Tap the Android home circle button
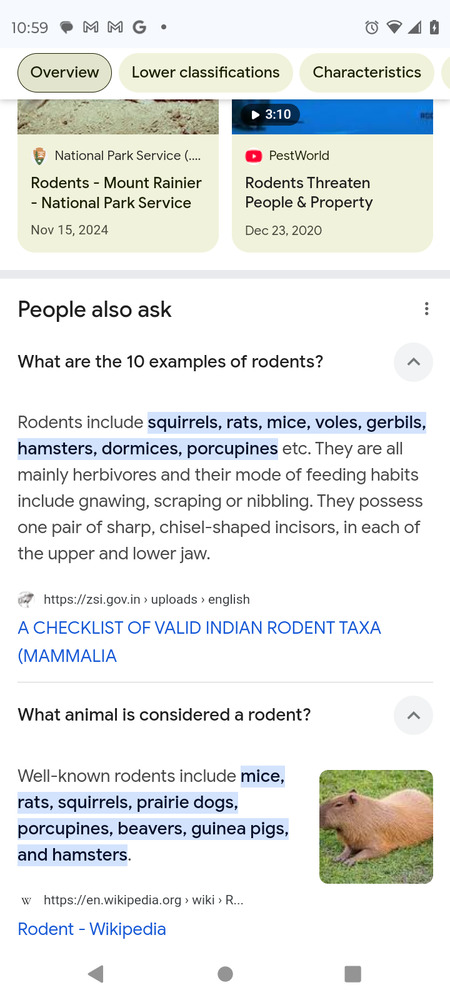This screenshot has width=450, height=1000. [x=225, y=973]
